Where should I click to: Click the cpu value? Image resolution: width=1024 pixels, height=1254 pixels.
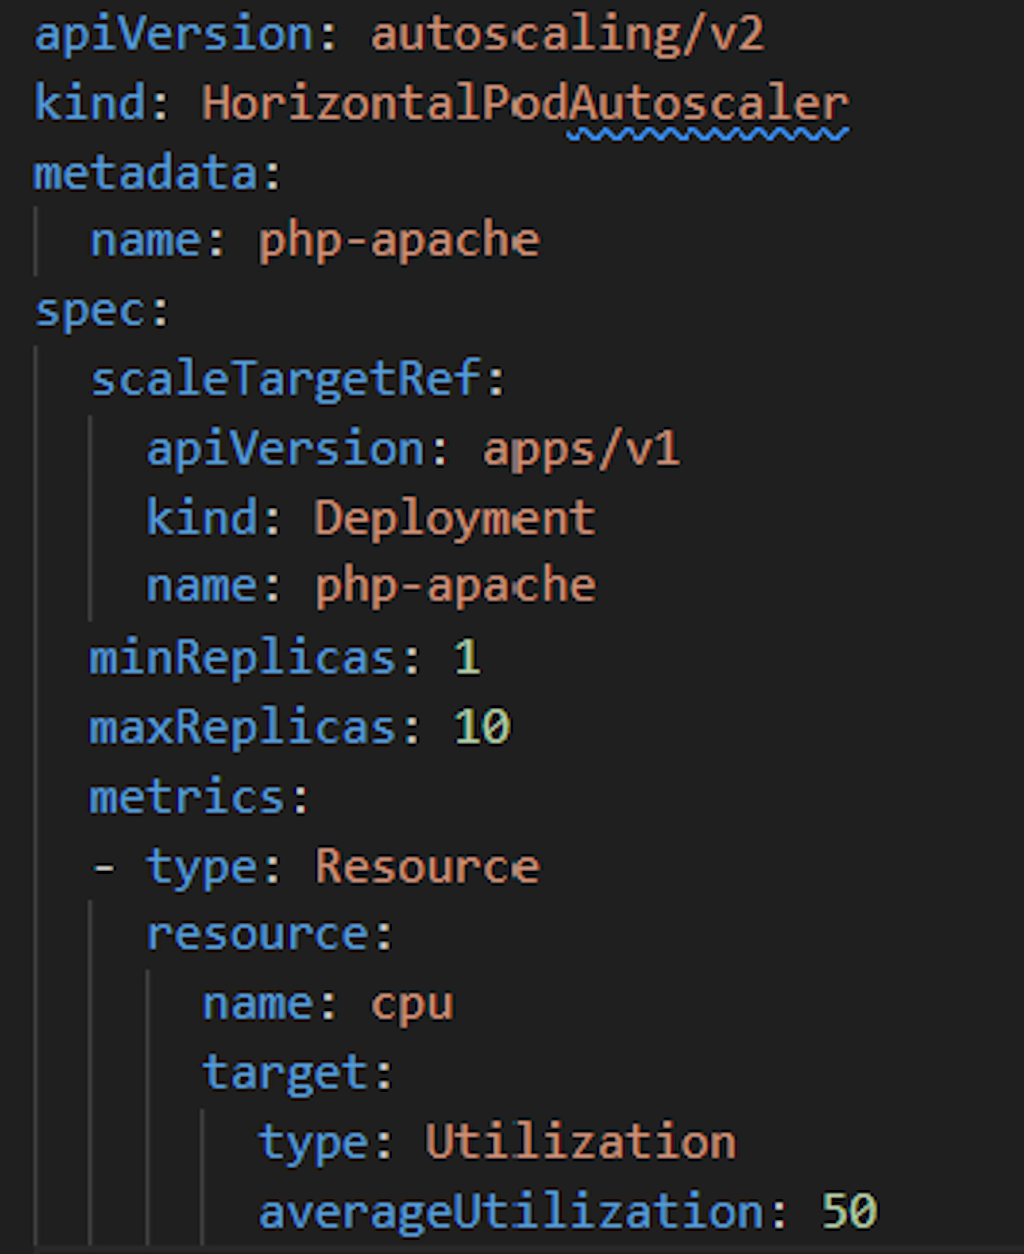tap(412, 1003)
